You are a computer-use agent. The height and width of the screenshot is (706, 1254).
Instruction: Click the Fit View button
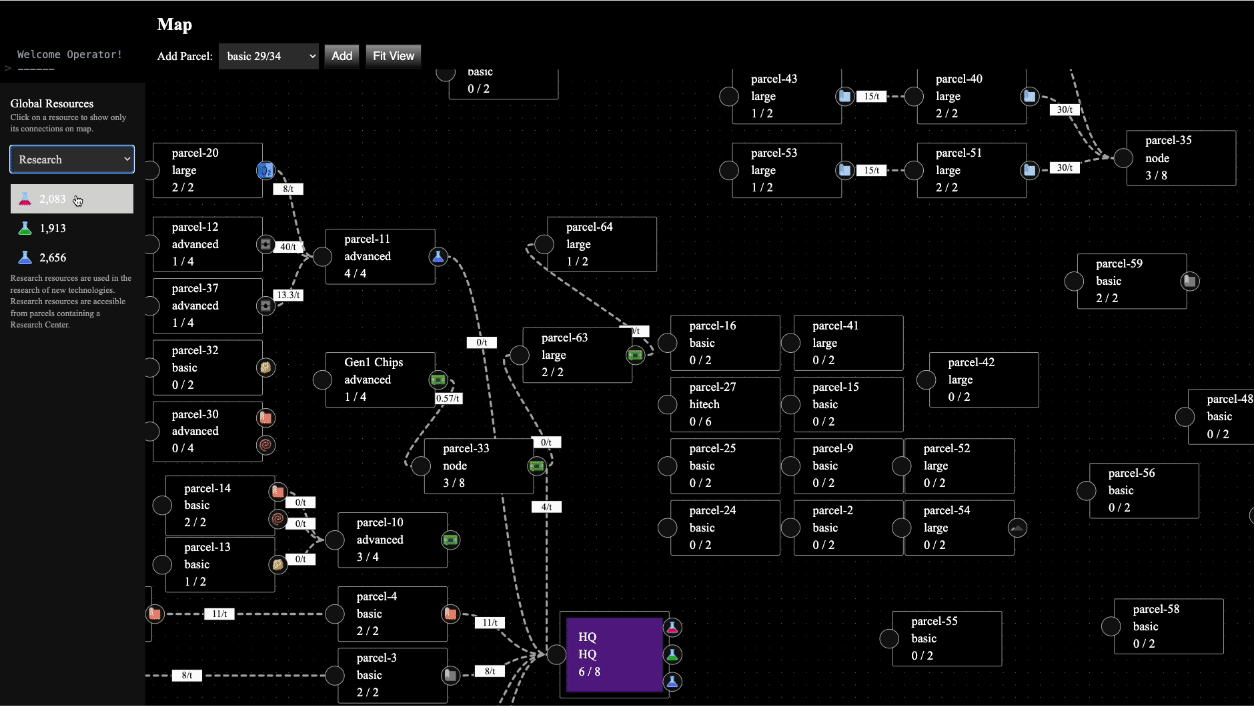[x=392, y=56]
